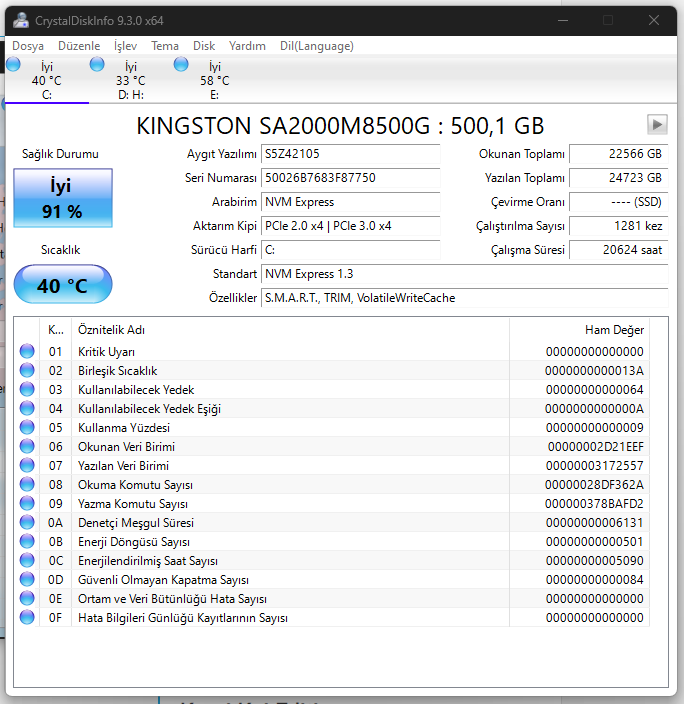
Task: Click the Sürücü Harfi field C:
Action: (x=350, y=250)
